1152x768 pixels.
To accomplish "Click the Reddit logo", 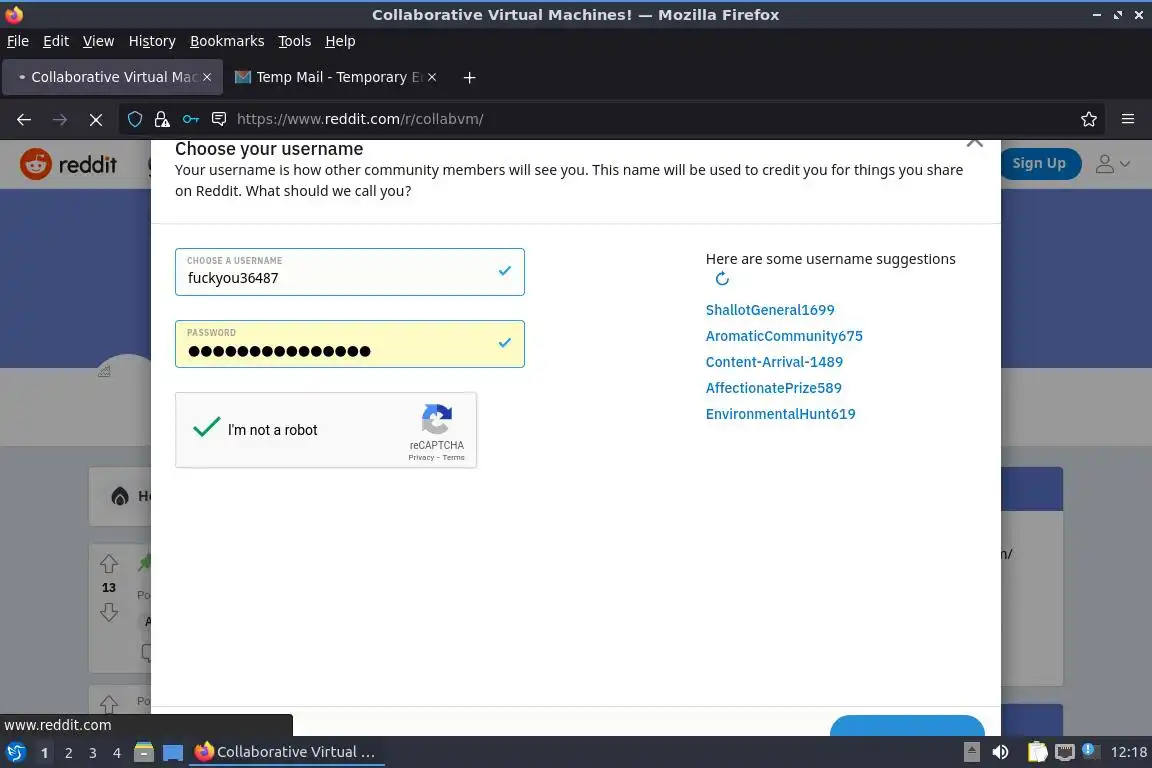I will (x=68, y=164).
